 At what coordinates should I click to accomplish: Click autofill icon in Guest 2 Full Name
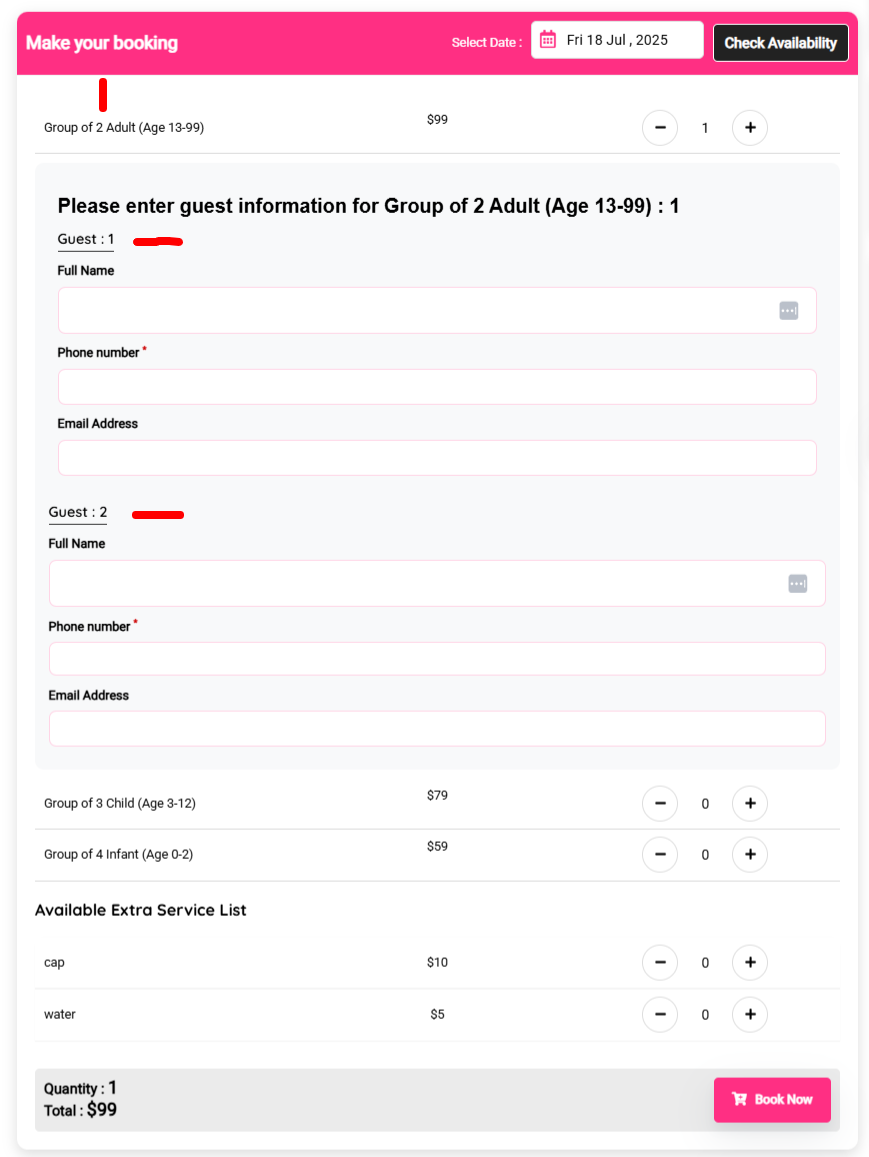pyautogui.click(x=797, y=584)
